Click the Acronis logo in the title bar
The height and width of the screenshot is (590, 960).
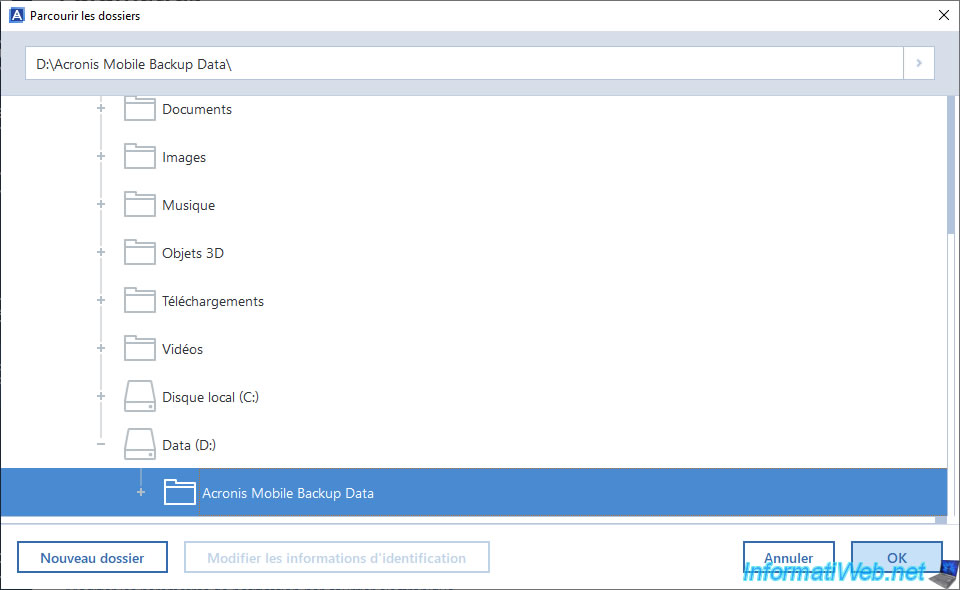(x=17, y=15)
